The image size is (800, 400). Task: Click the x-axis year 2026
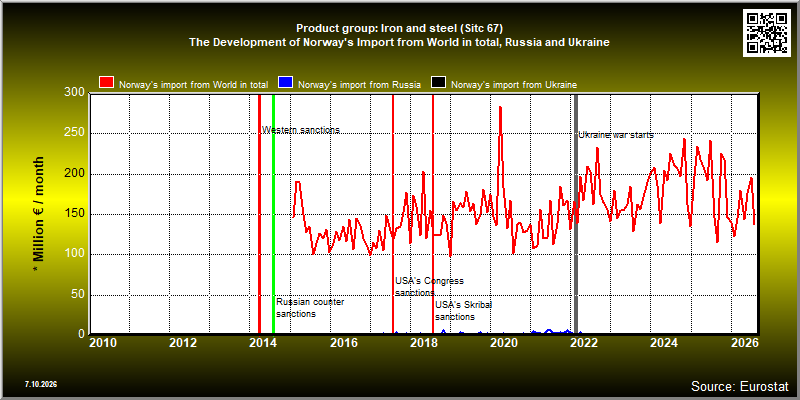point(744,343)
